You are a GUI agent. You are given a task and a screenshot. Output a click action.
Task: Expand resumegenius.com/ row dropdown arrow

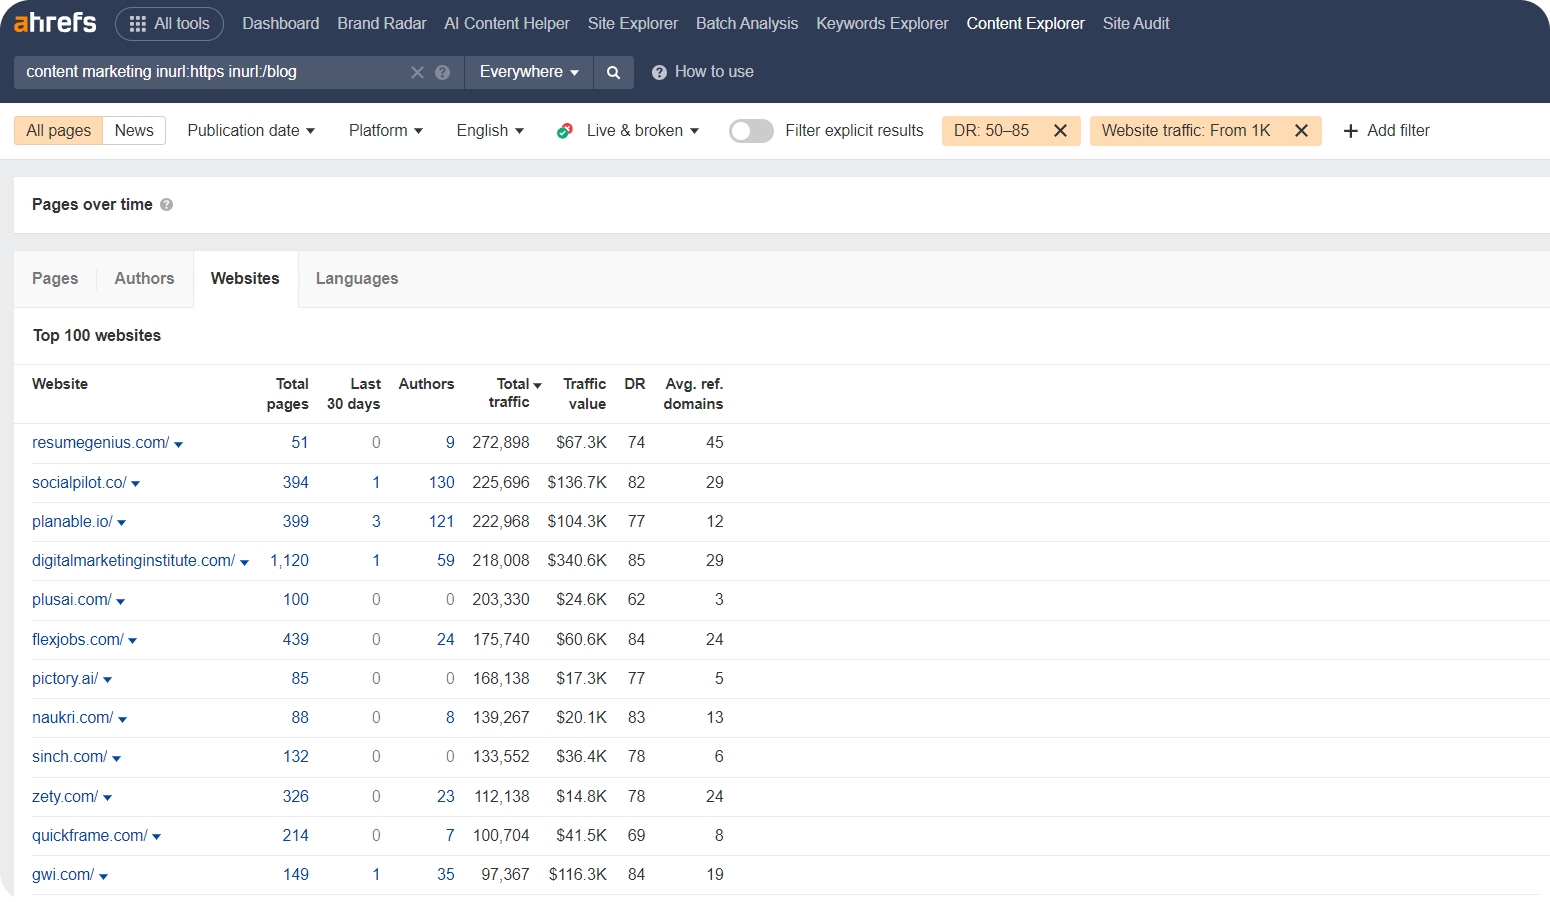(179, 444)
